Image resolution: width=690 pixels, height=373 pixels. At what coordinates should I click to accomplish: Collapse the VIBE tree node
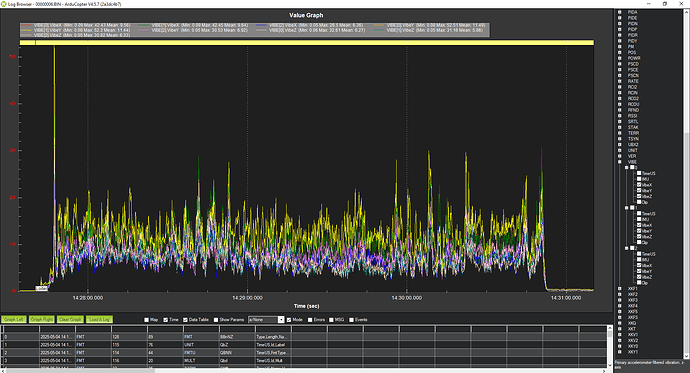[x=620, y=162]
